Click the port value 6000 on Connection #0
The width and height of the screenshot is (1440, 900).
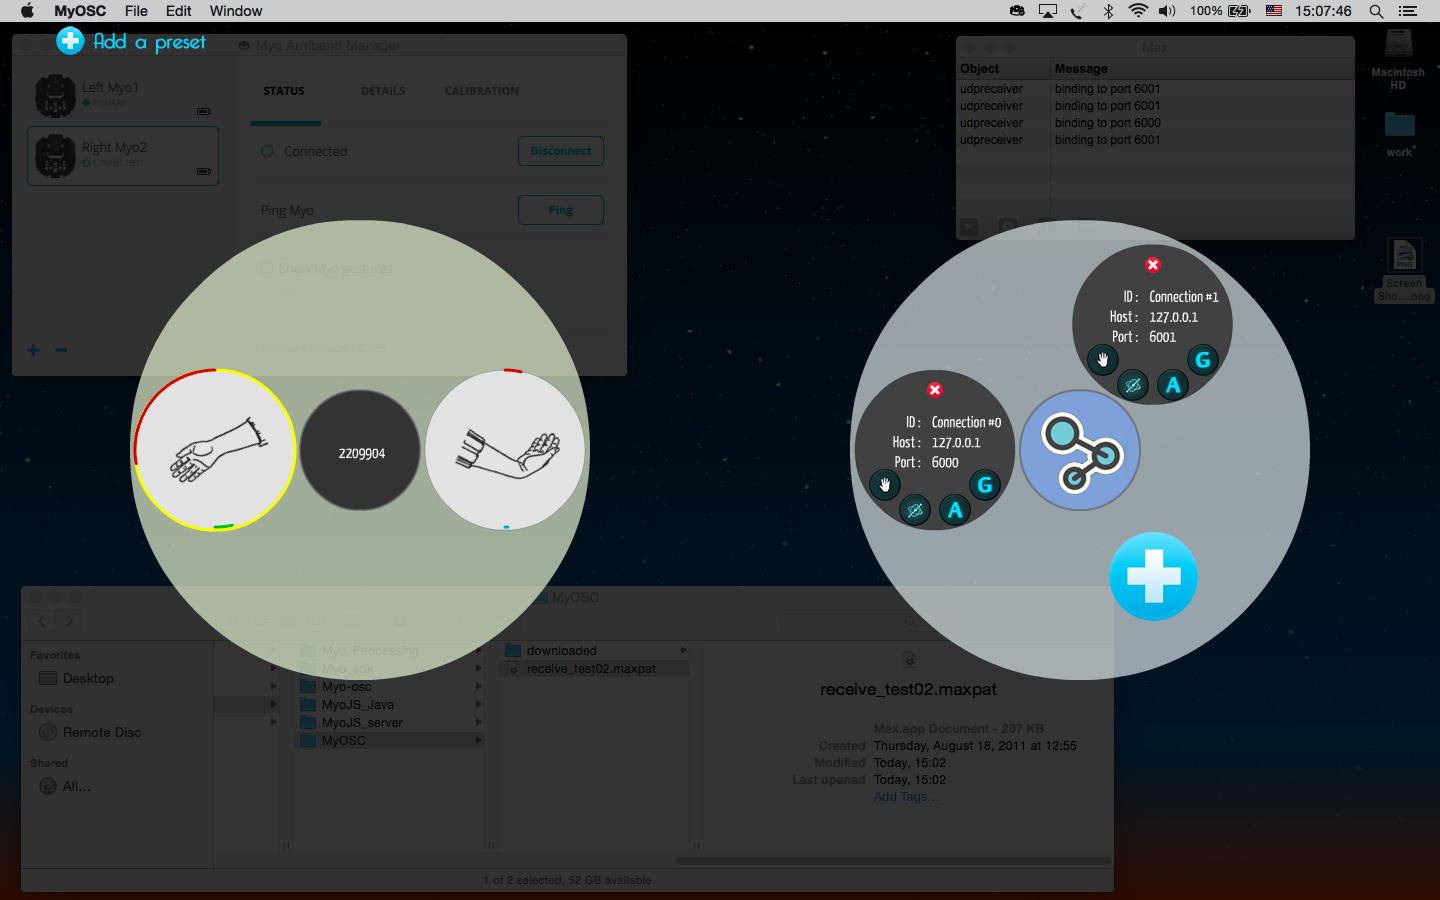click(945, 463)
